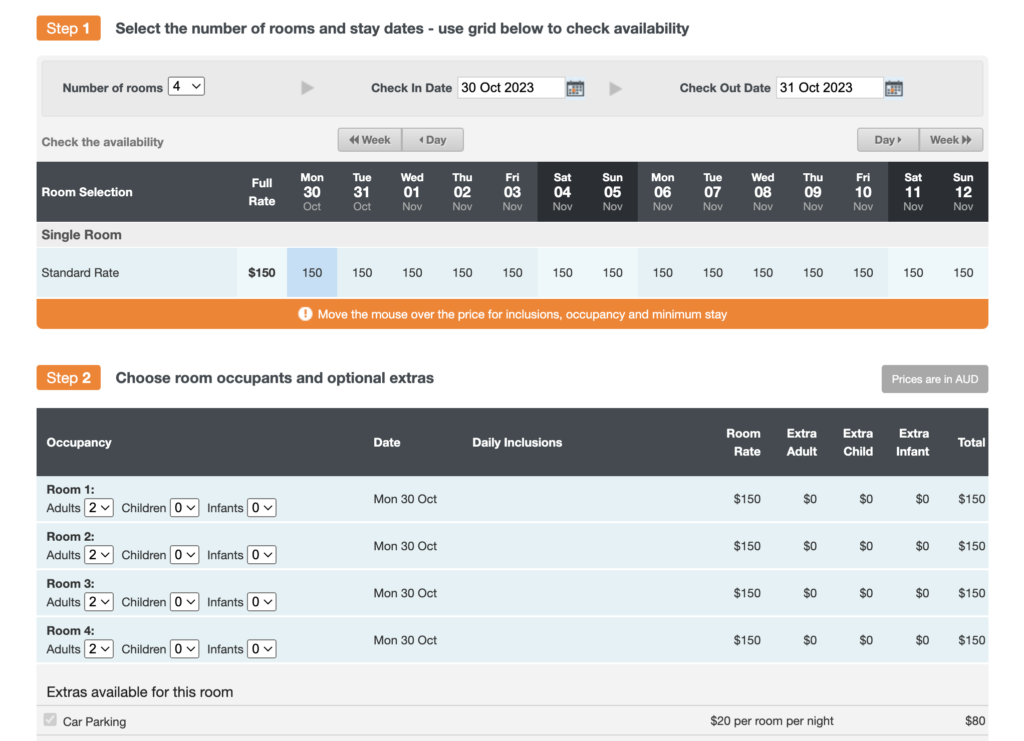Go back one week in availability
This screenshot has height=741, width=1024.
pyautogui.click(x=370, y=140)
